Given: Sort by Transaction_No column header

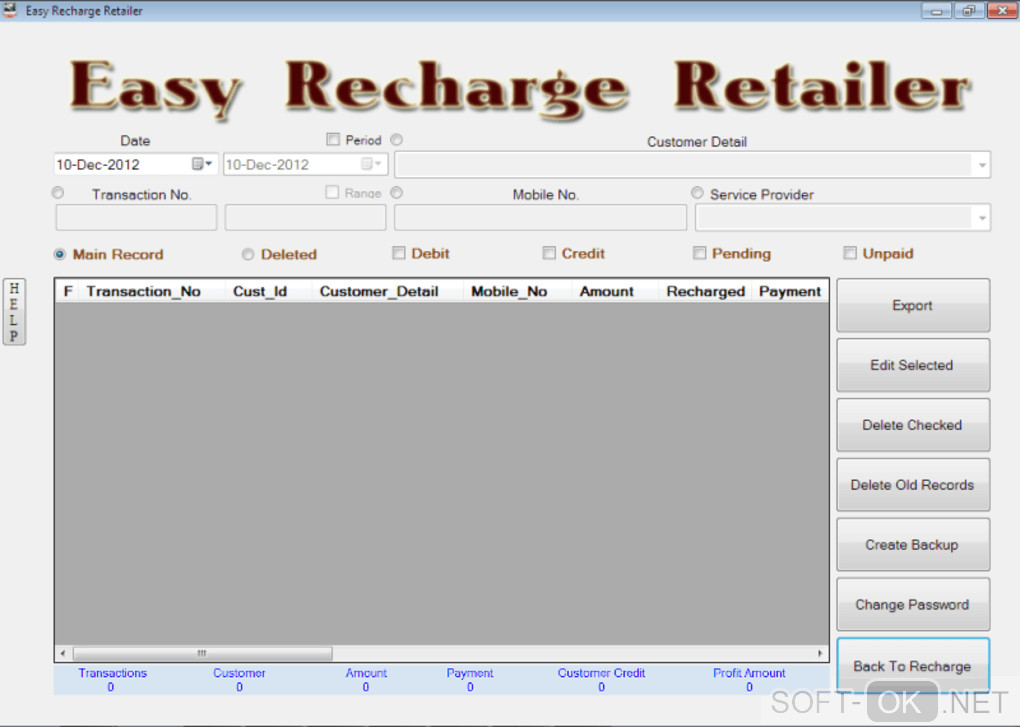Looking at the screenshot, I should pos(143,292).
